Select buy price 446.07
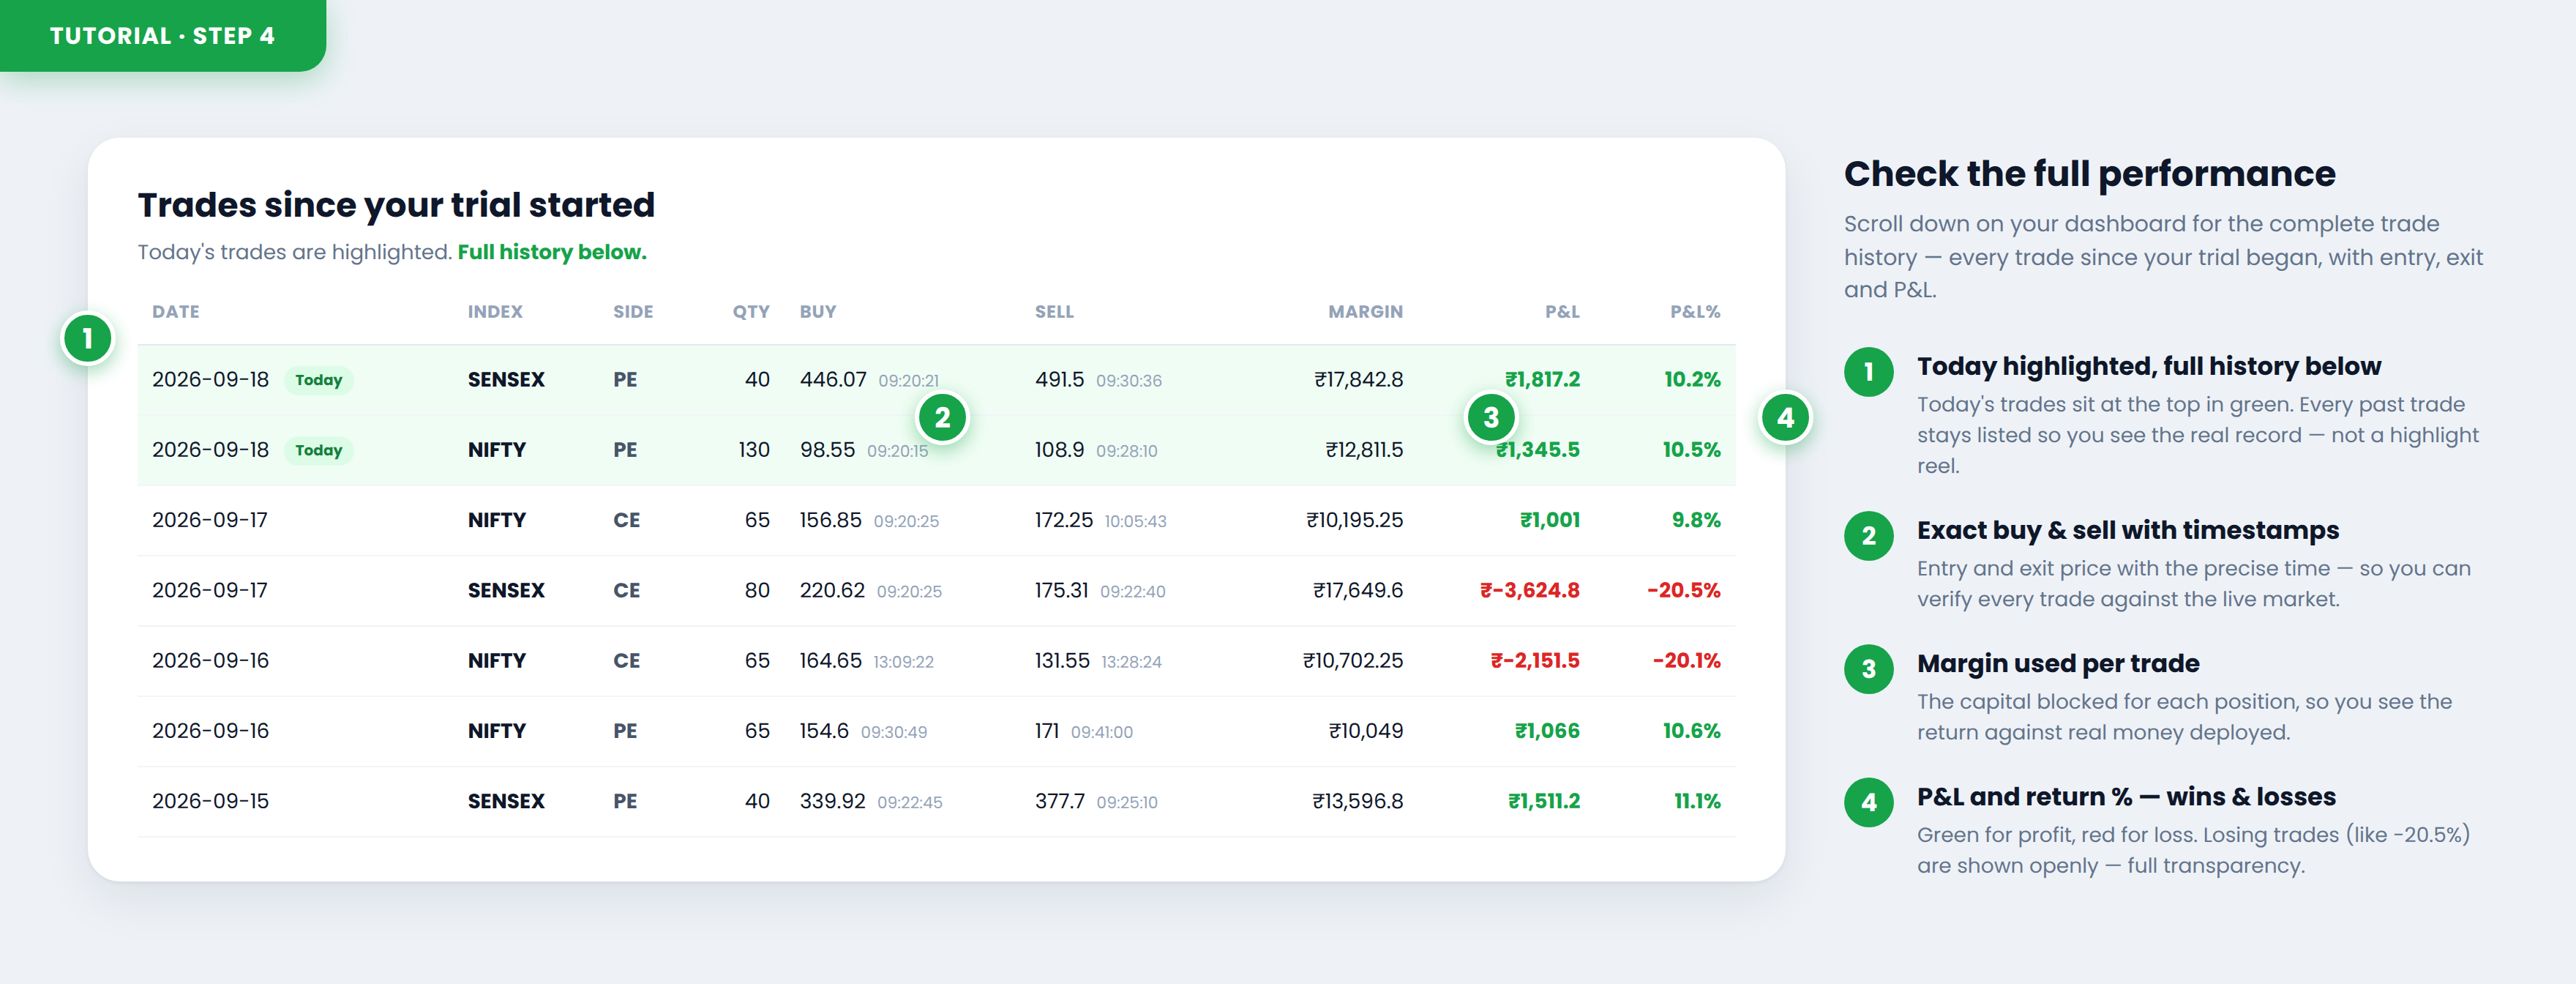 tap(833, 380)
